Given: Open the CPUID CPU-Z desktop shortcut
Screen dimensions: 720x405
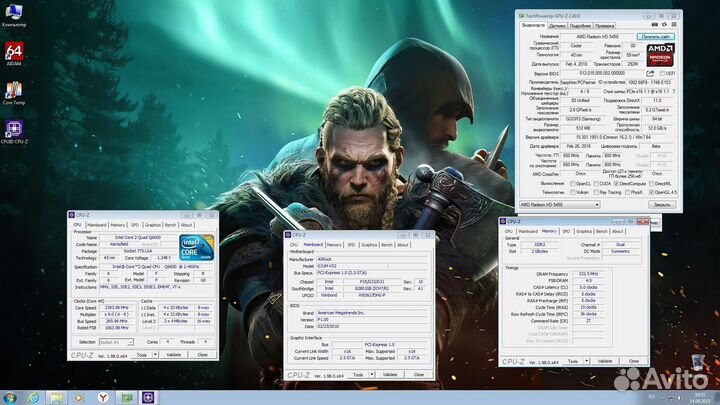Looking at the screenshot, I should pos(14,132).
